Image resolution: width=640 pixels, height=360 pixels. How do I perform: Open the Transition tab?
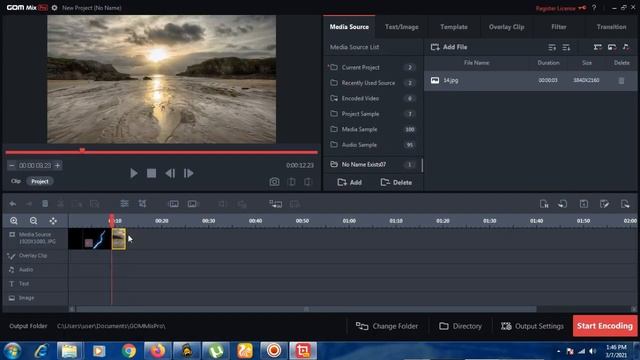[611, 27]
